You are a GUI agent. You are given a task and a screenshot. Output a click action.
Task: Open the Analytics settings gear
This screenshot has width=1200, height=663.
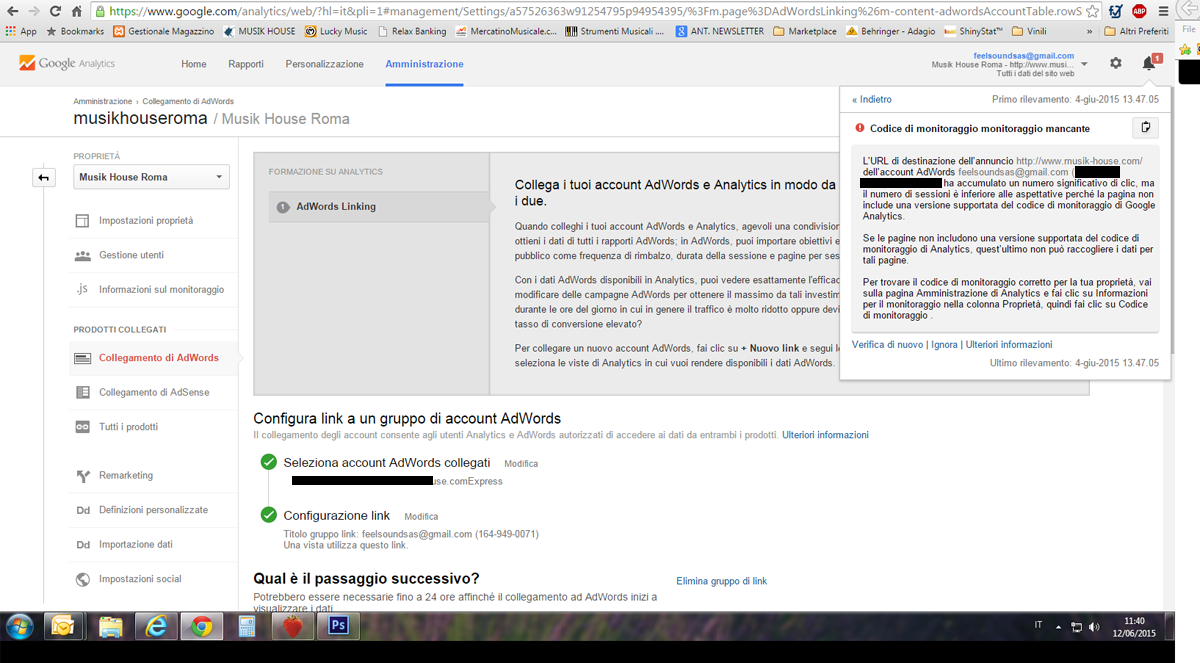[x=1116, y=63]
